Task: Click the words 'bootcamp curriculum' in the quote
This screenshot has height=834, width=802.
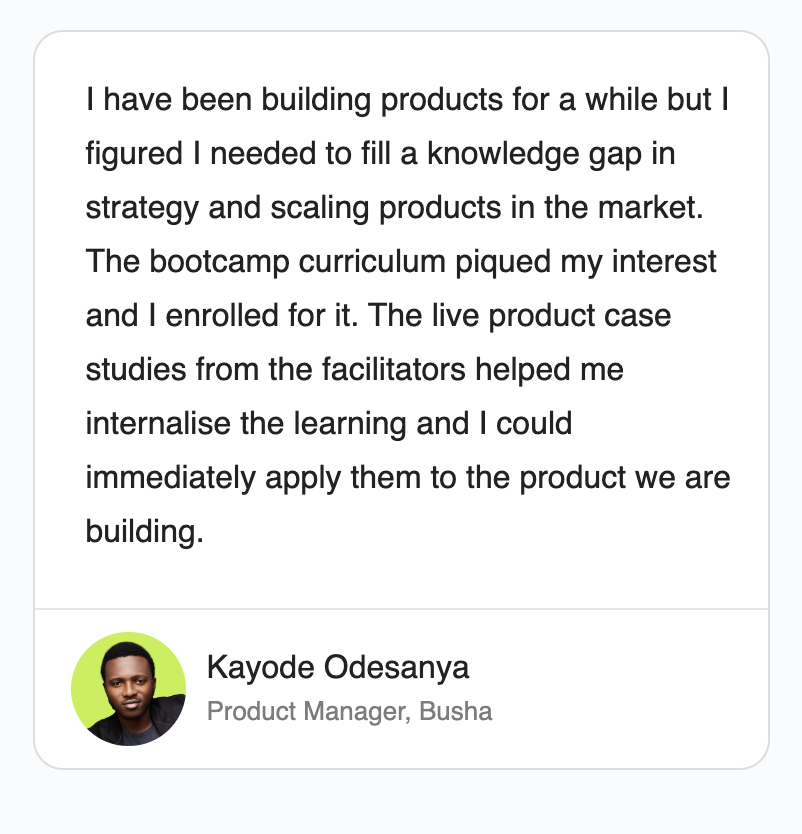Action: click(x=297, y=262)
